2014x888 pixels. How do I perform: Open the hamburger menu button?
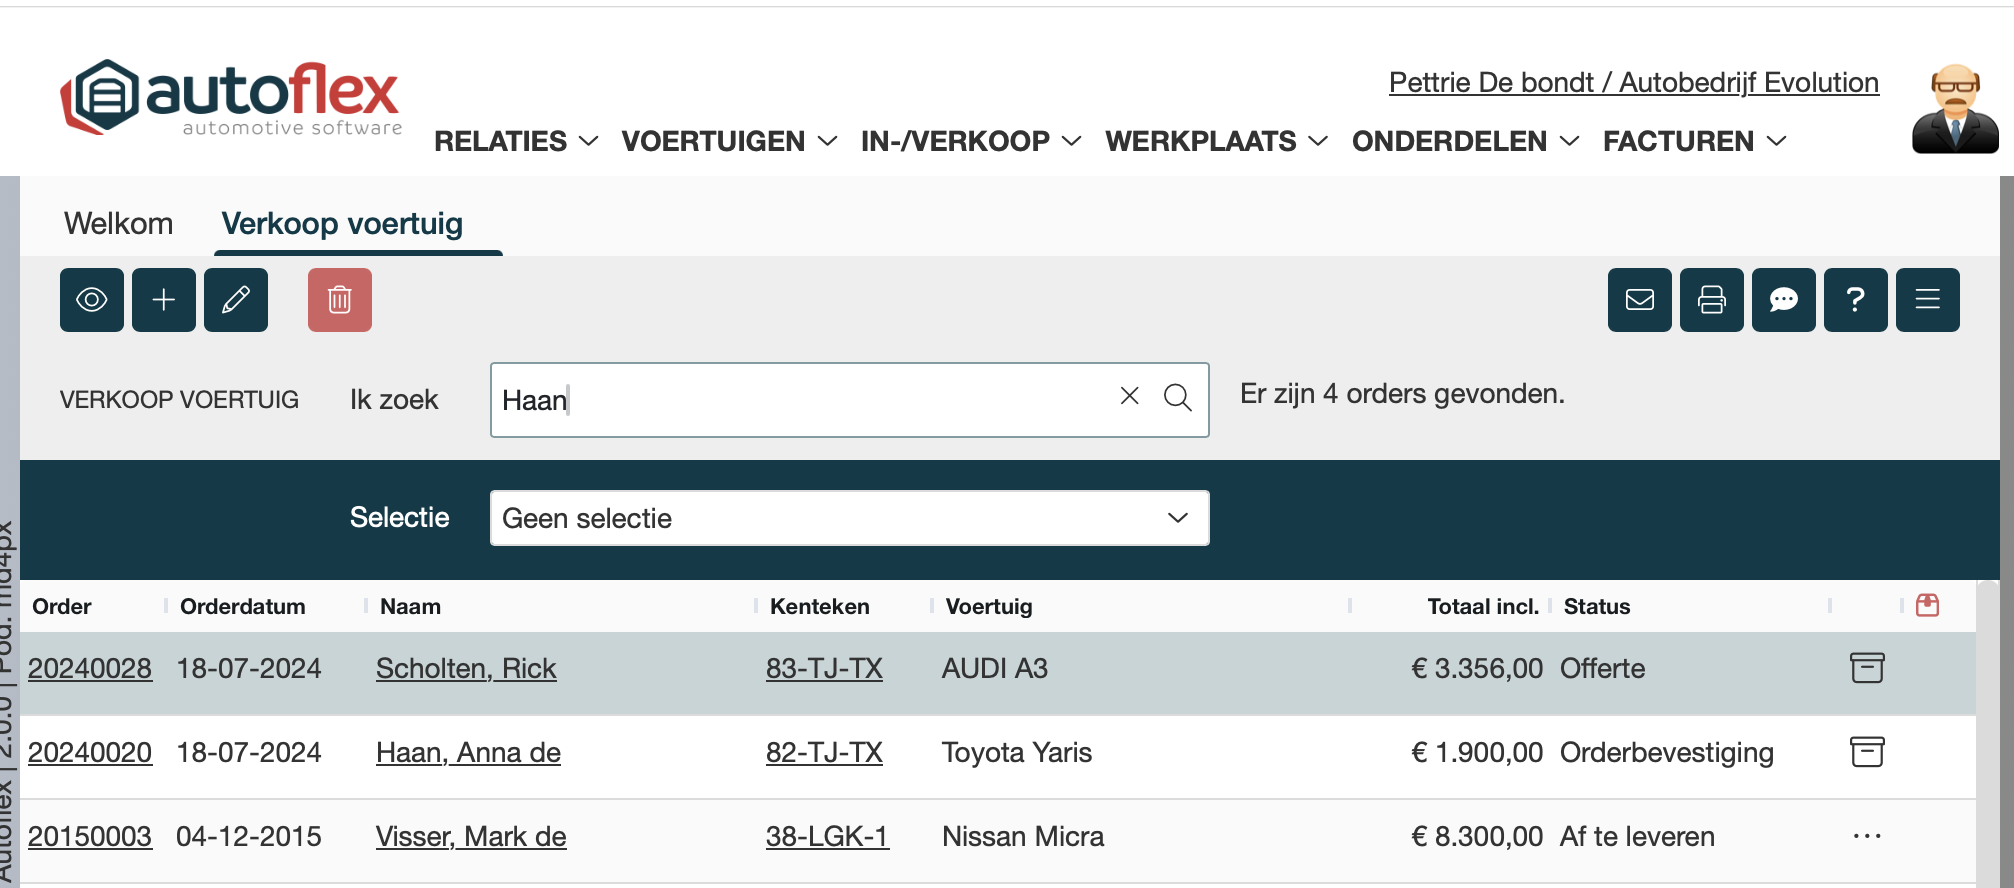click(1928, 300)
